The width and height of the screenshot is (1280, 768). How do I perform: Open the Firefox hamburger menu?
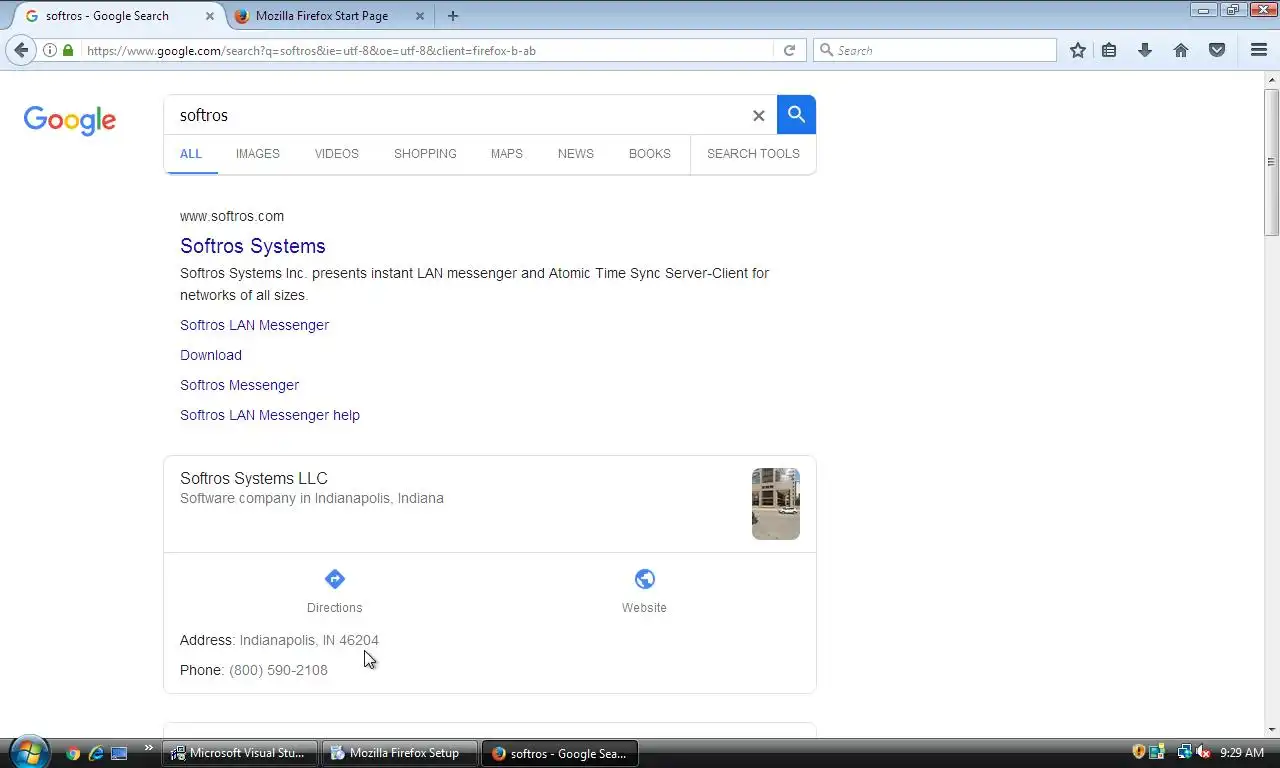point(1259,50)
